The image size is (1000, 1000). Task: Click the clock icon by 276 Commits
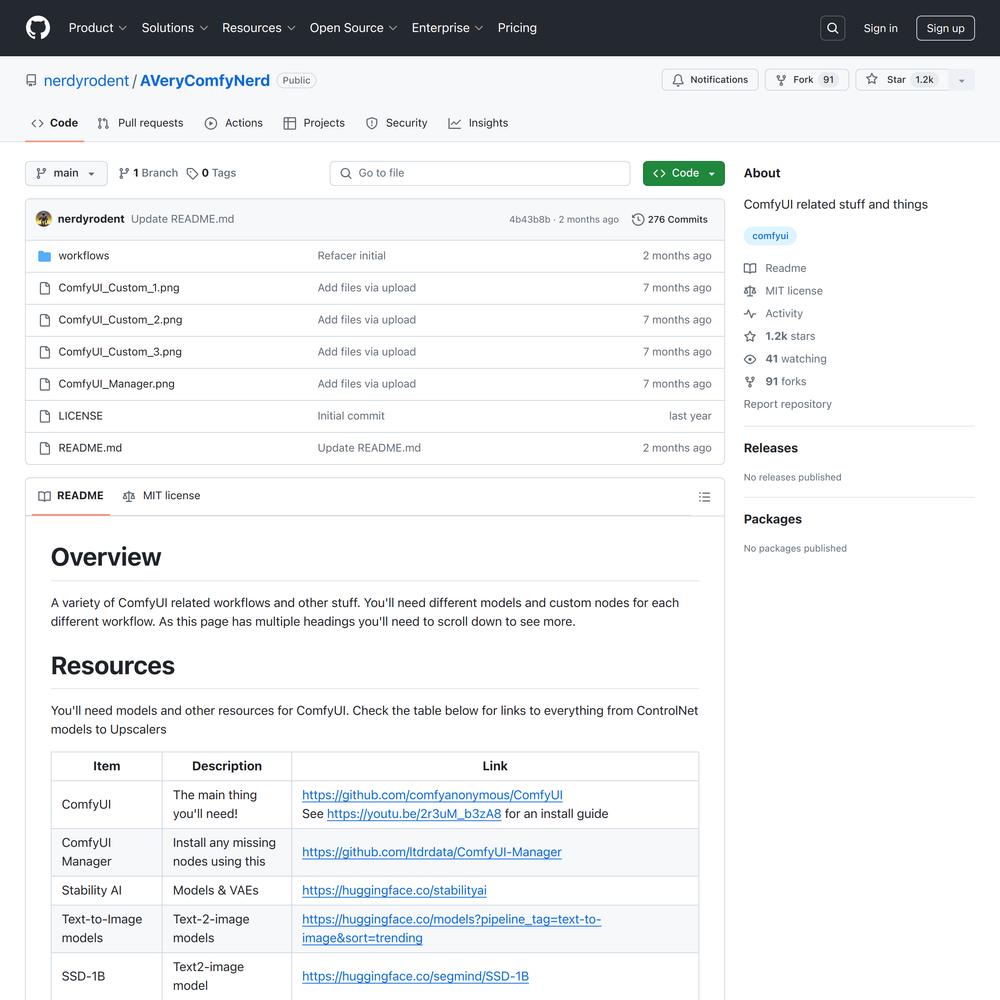click(638, 219)
